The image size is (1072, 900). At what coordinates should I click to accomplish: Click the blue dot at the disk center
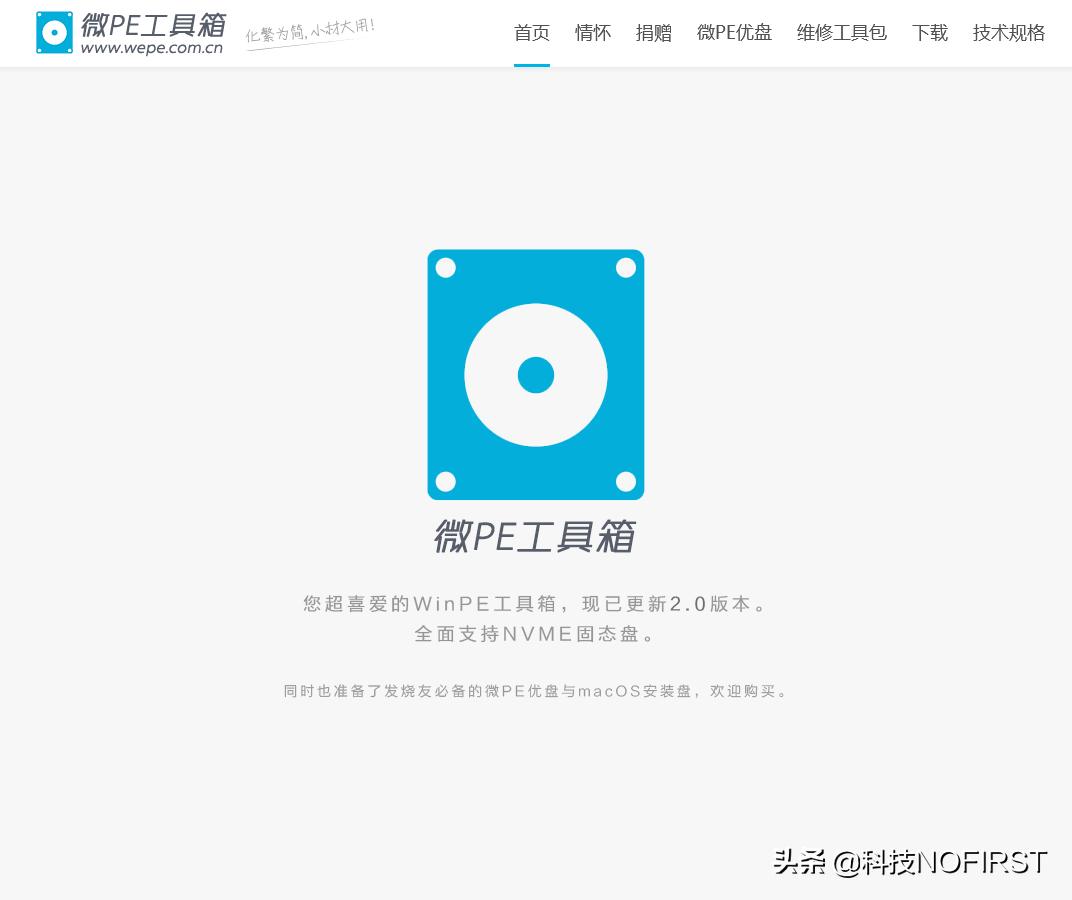click(536, 375)
